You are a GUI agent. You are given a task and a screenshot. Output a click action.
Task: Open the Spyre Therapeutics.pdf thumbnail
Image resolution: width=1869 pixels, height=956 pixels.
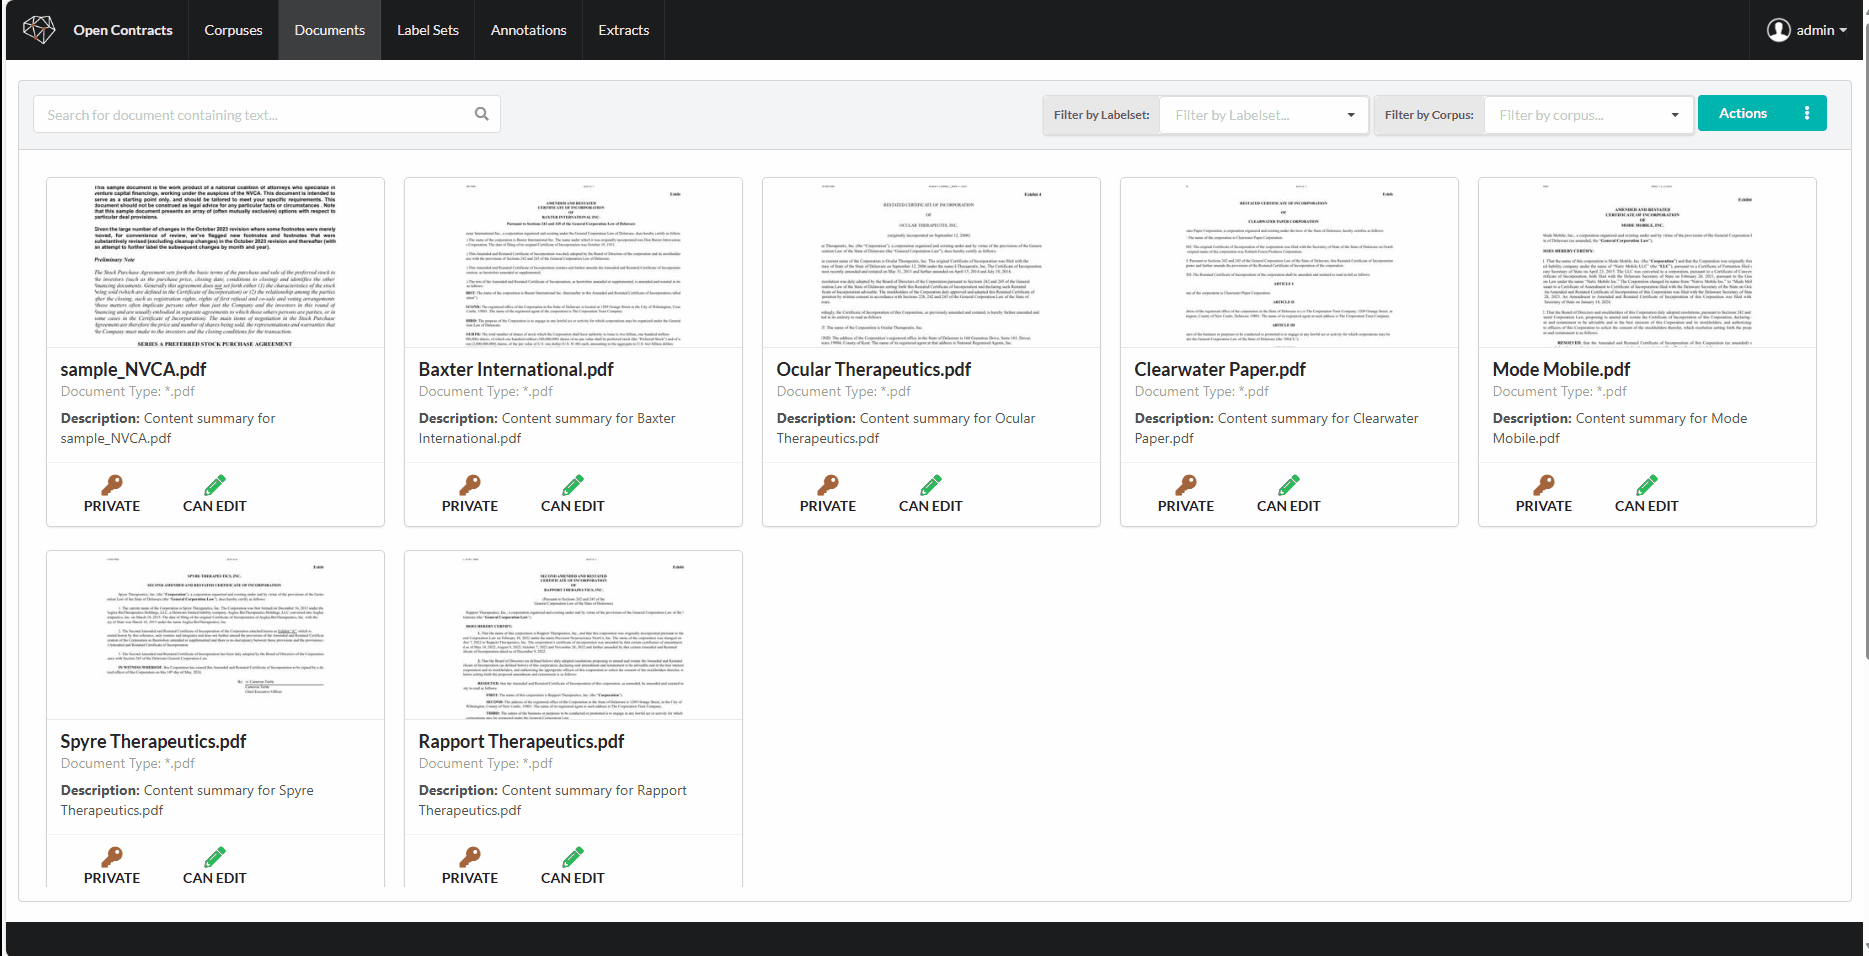tap(215, 635)
